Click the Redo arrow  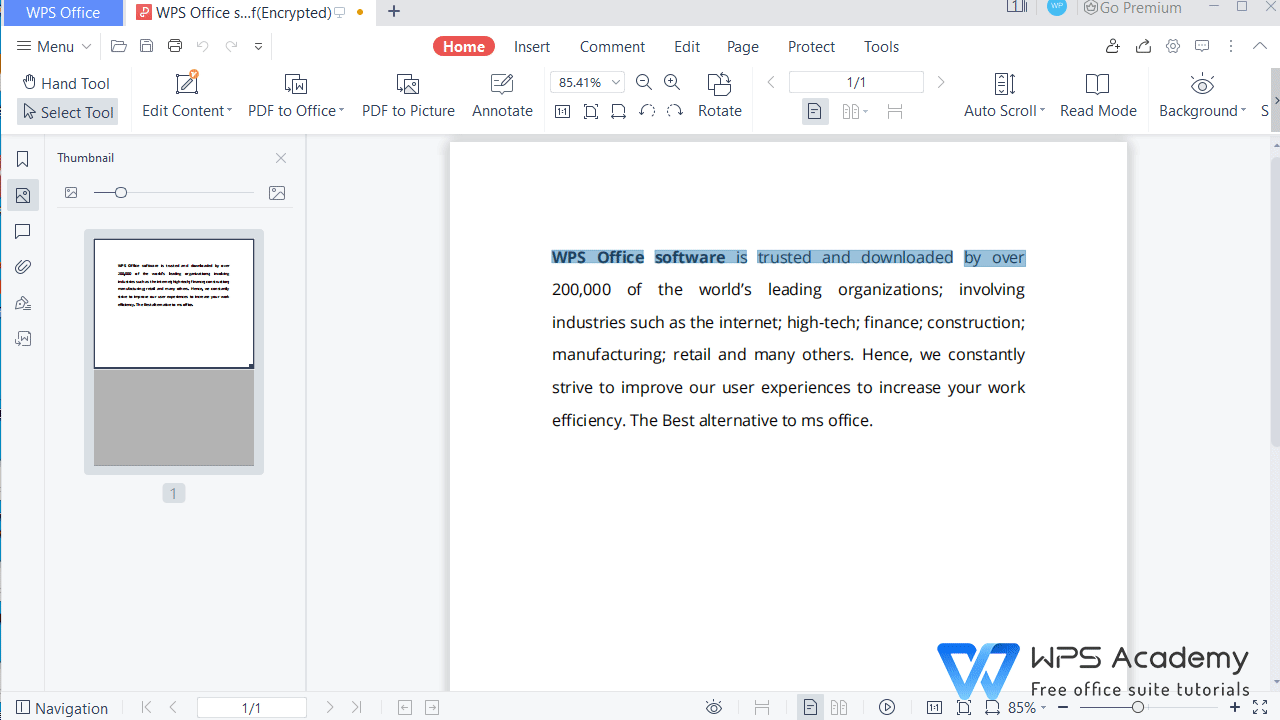coord(231,46)
